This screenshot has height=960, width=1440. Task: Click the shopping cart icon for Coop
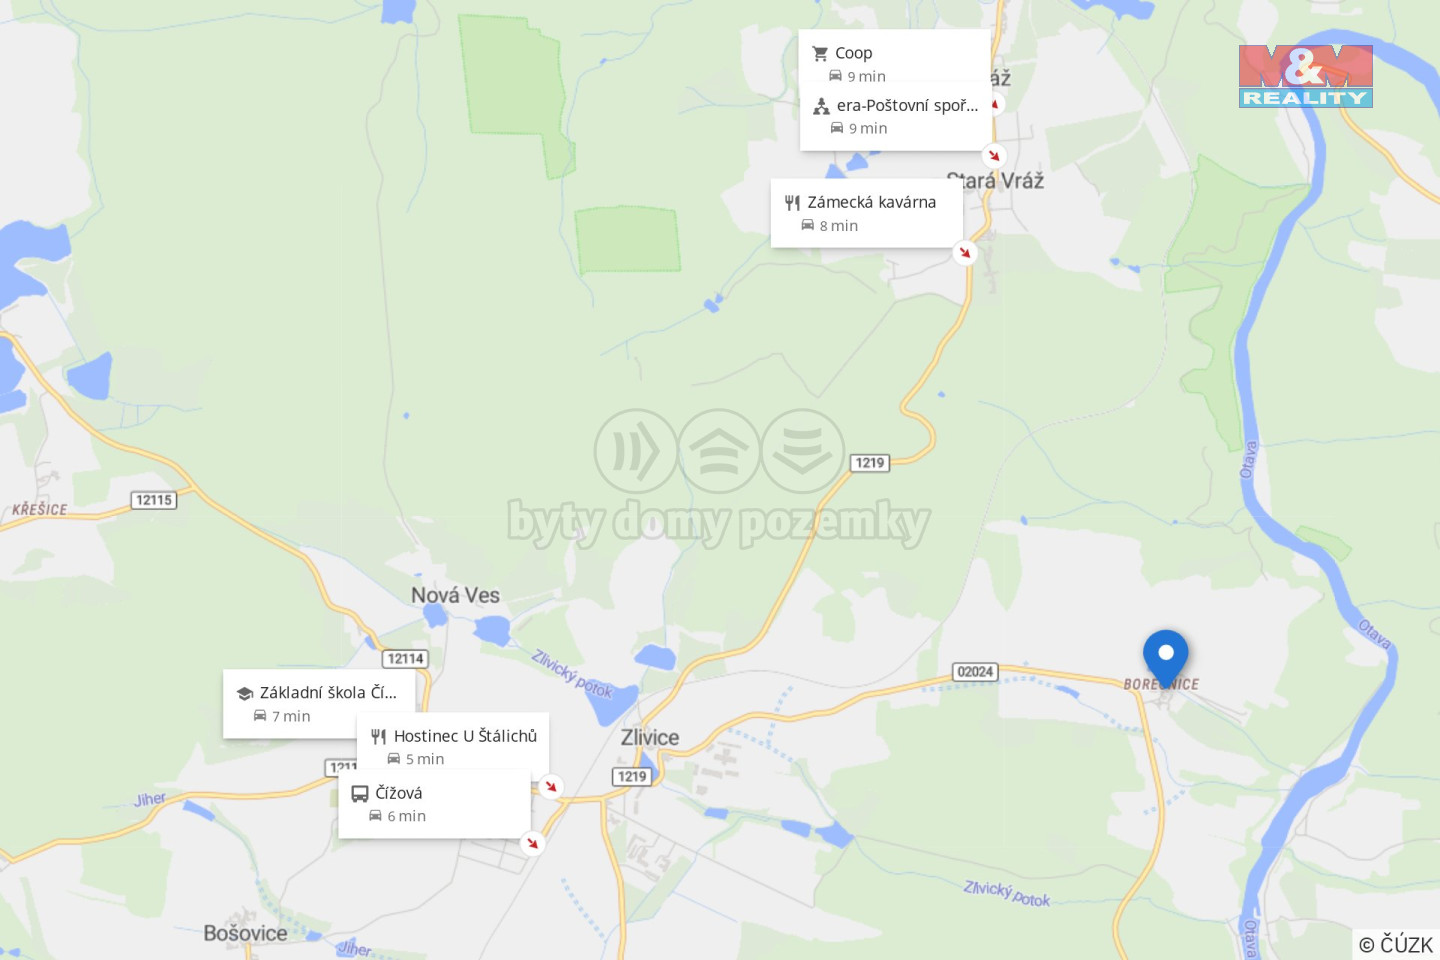[x=820, y=53]
